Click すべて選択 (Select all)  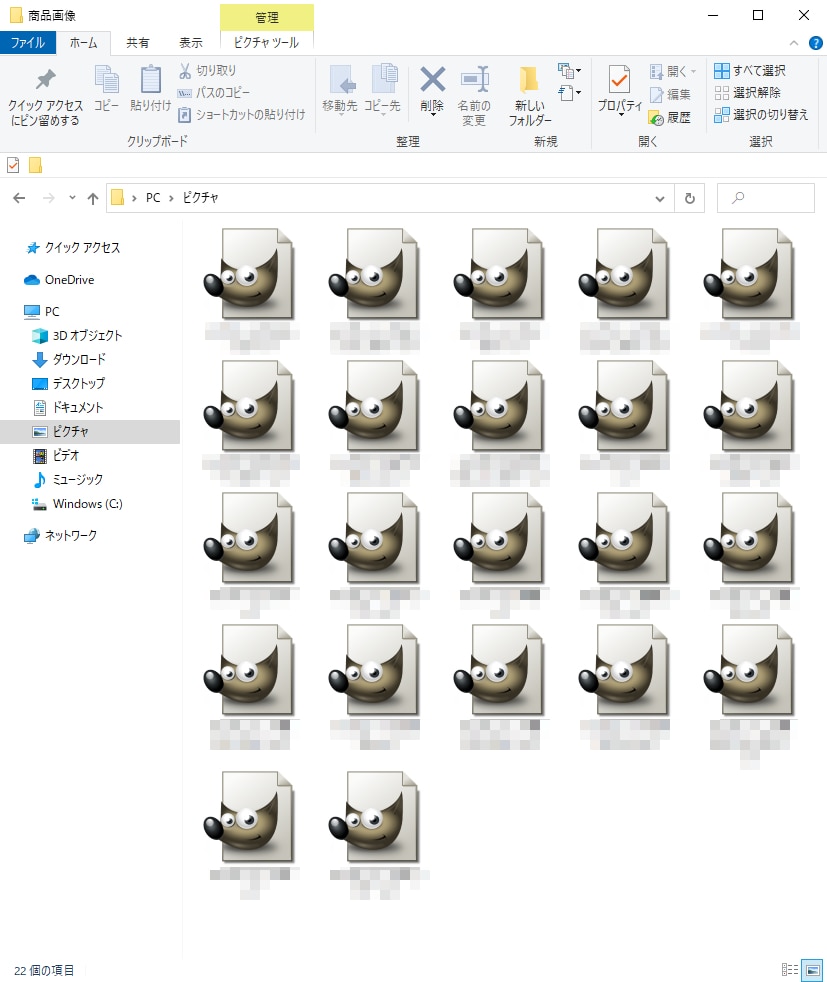[x=750, y=71]
